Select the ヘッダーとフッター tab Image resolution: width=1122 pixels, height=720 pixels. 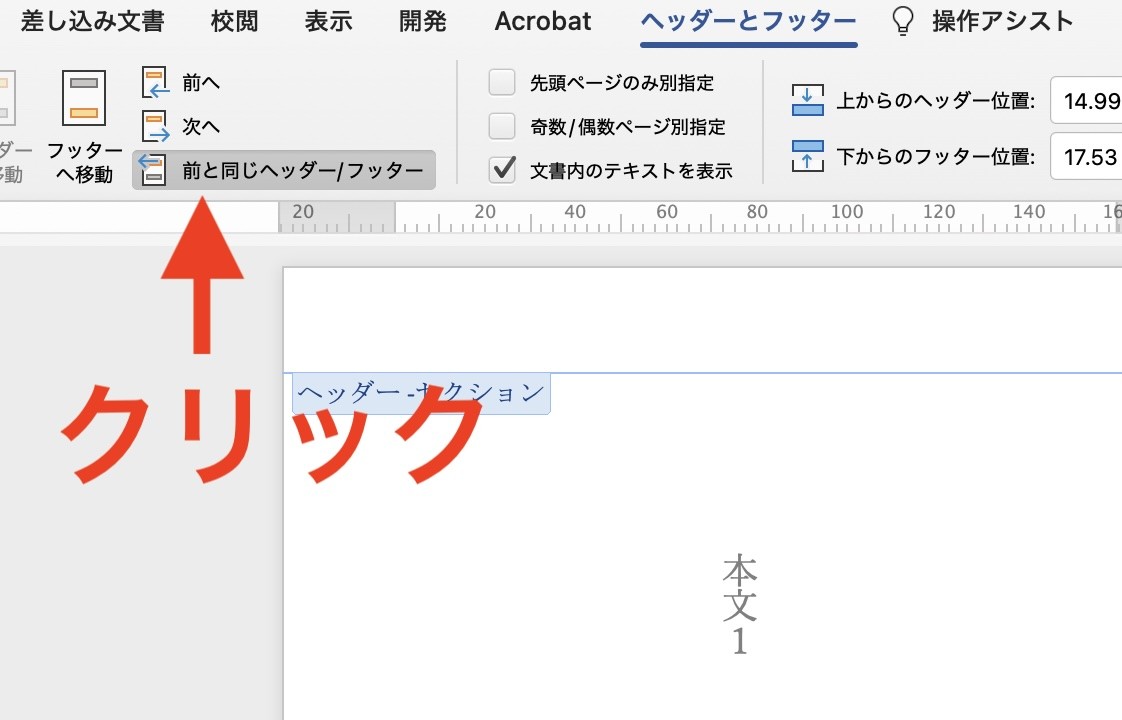point(748,21)
